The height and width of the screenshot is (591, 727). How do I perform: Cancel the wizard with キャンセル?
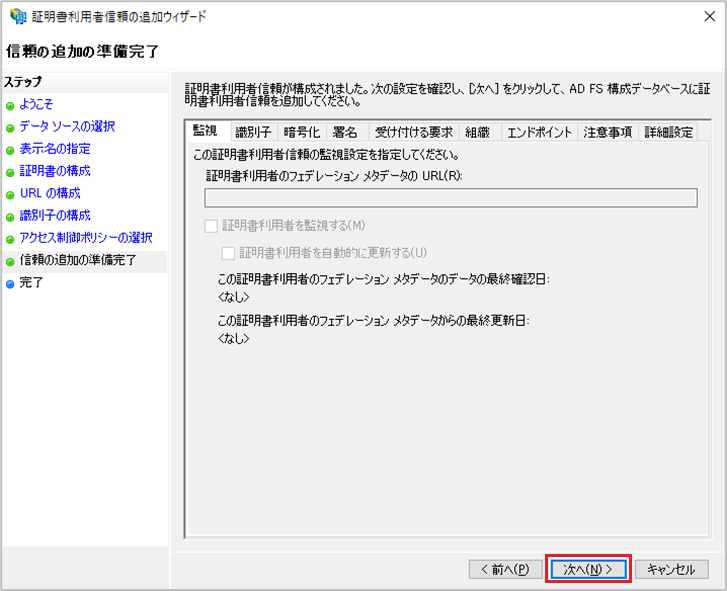coord(671,569)
